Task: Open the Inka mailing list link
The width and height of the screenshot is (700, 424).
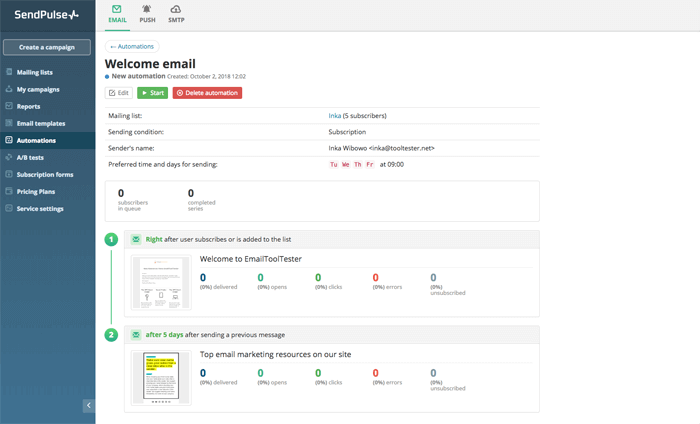Action: (x=334, y=116)
